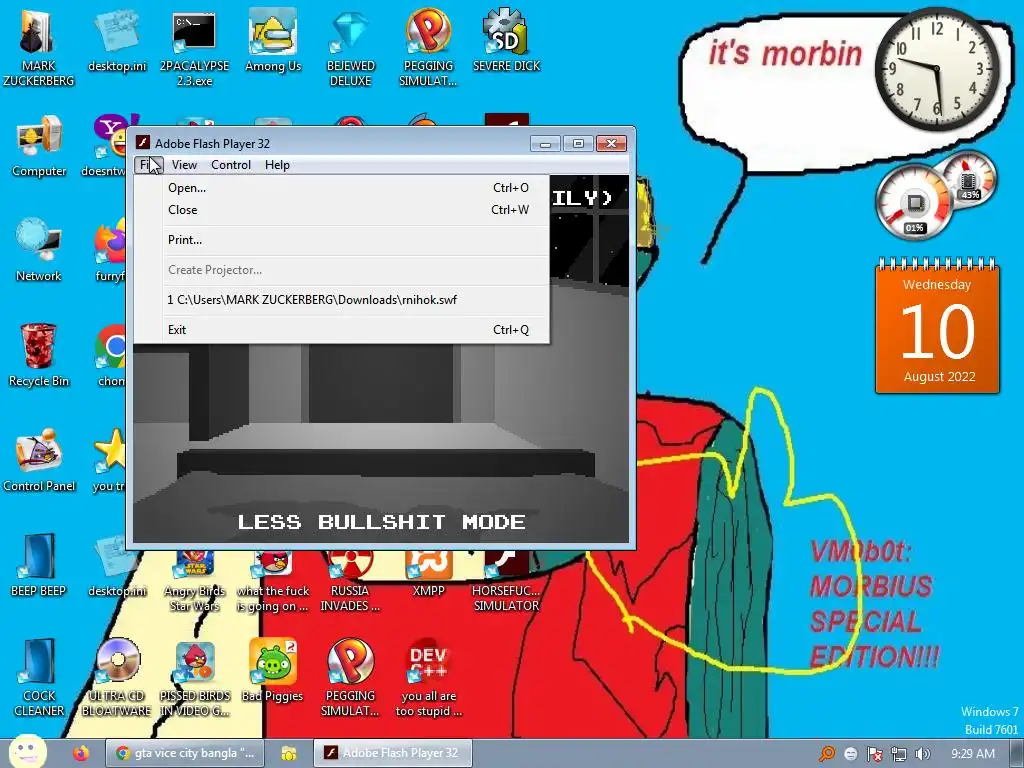Click the 9:29 AM taskbar clock
Image resolution: width=1024 pixels, height=768 pixels.
[x=972, y=754]
